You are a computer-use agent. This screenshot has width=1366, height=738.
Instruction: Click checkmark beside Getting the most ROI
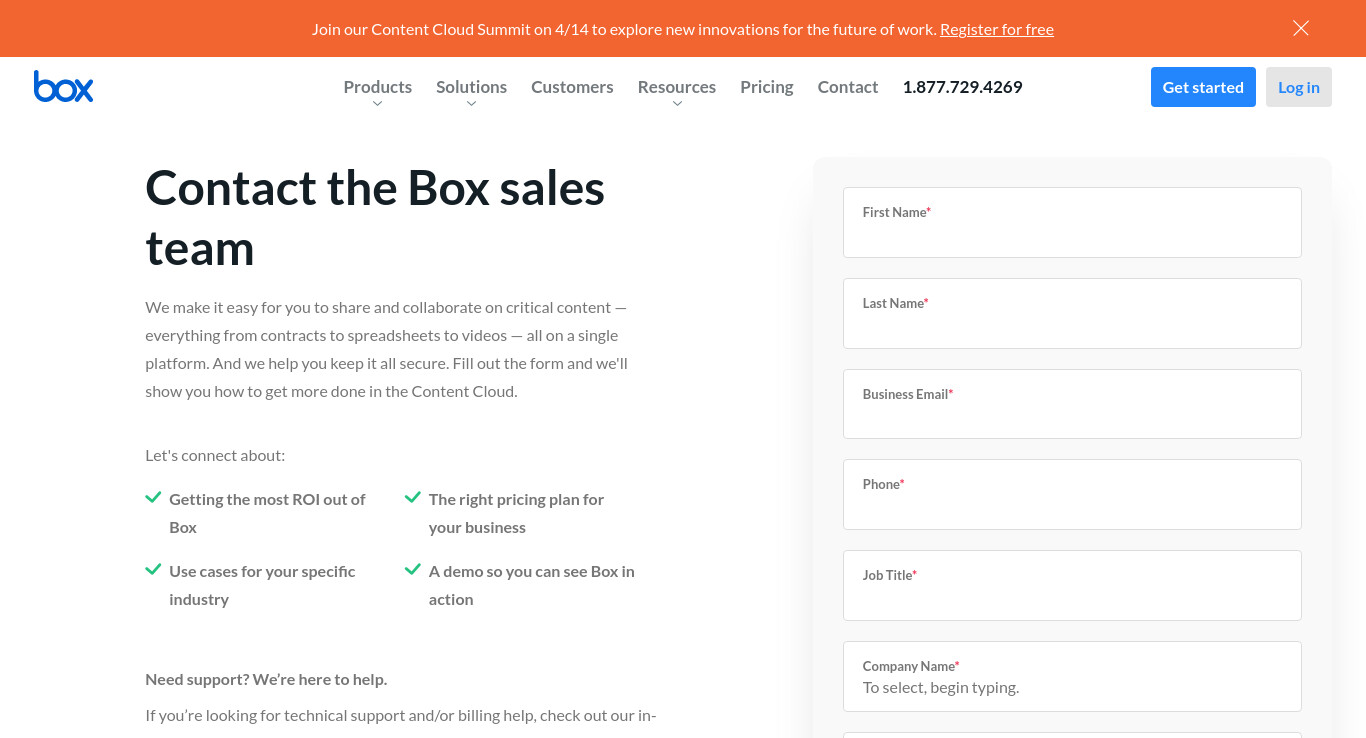pos(153,497)
